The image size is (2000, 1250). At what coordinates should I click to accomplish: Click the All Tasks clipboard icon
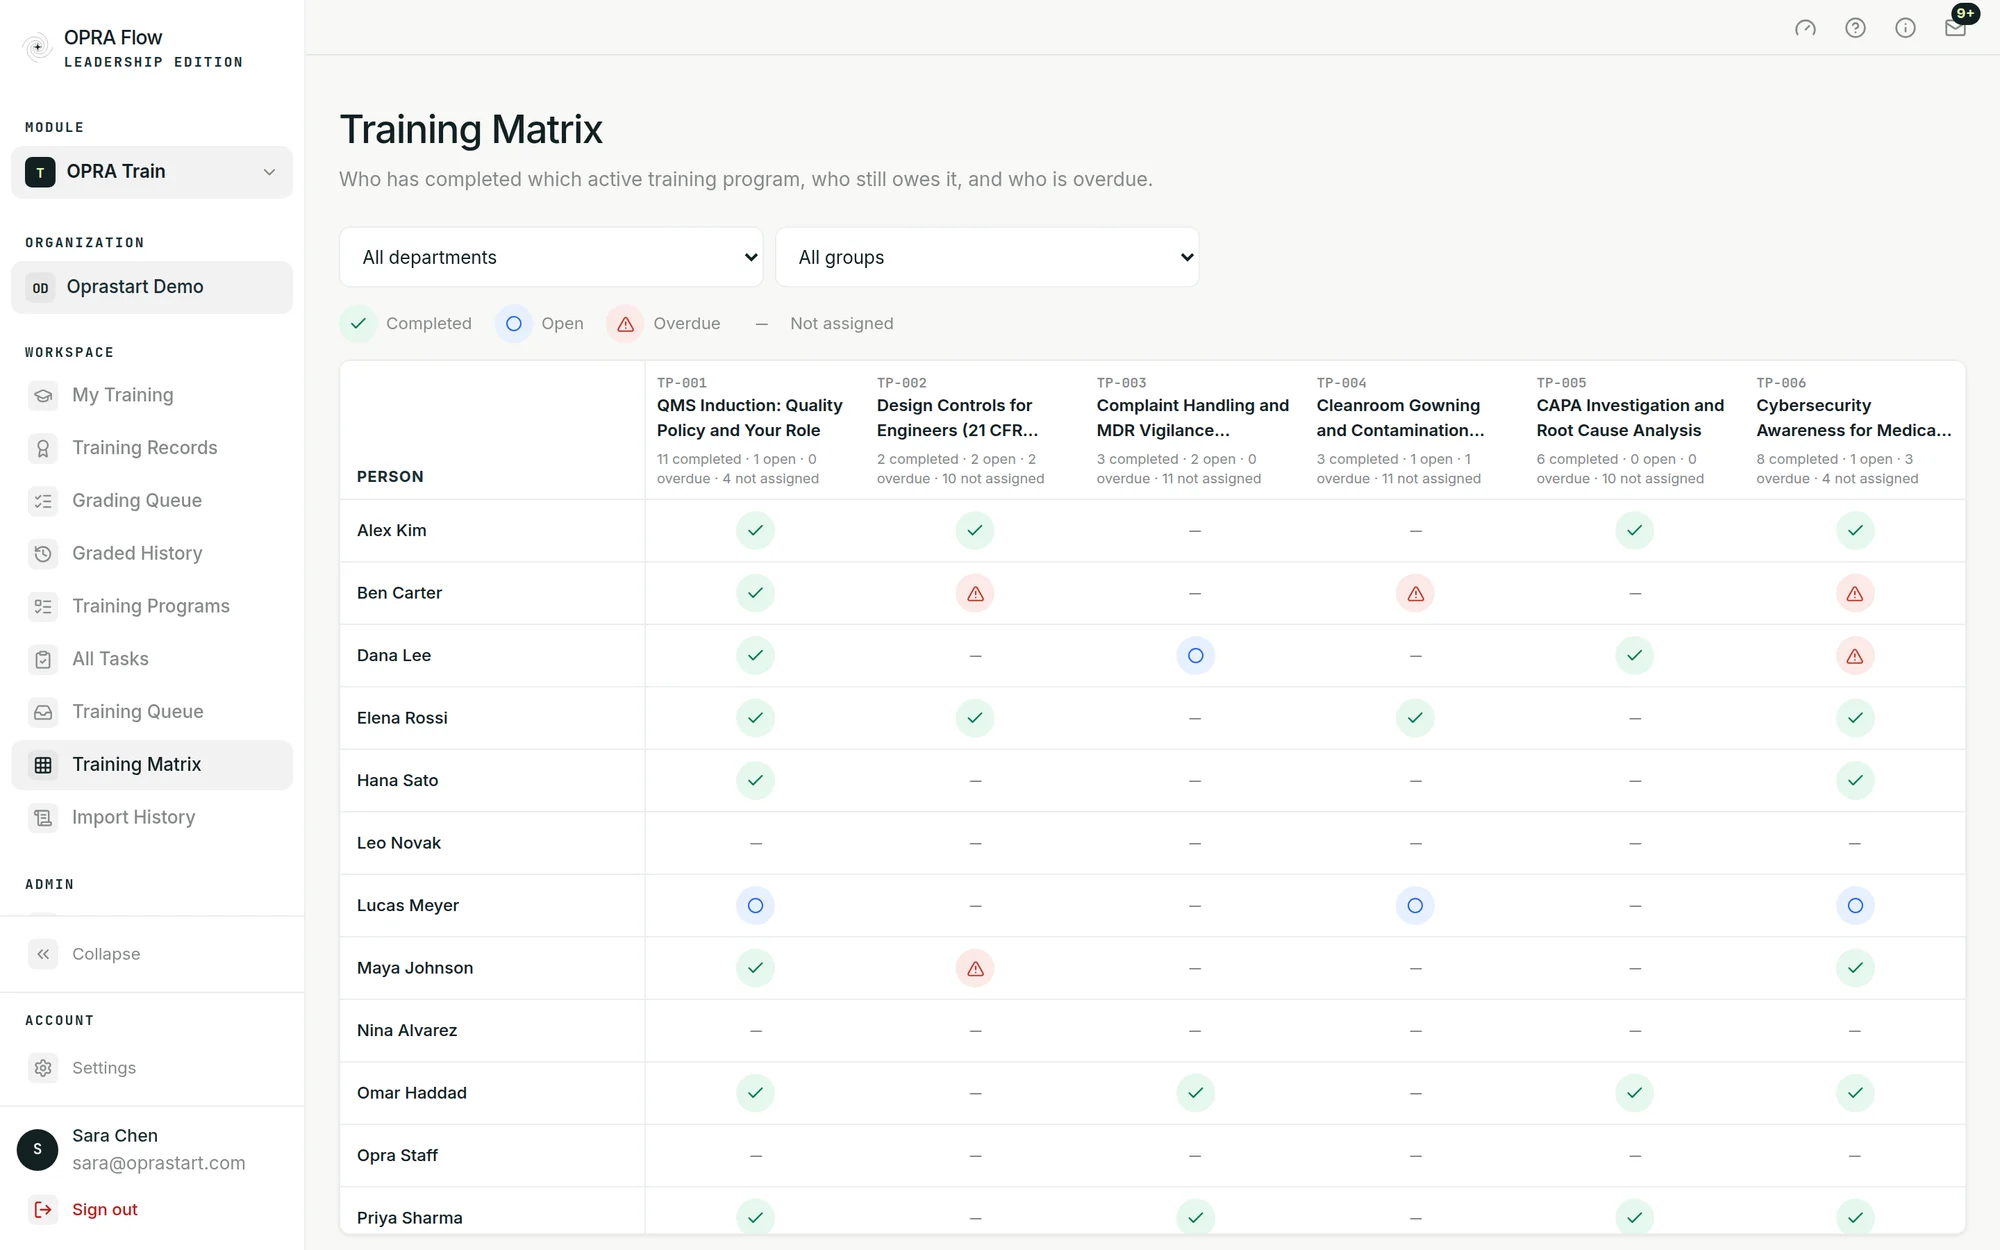tap(43, 660)
